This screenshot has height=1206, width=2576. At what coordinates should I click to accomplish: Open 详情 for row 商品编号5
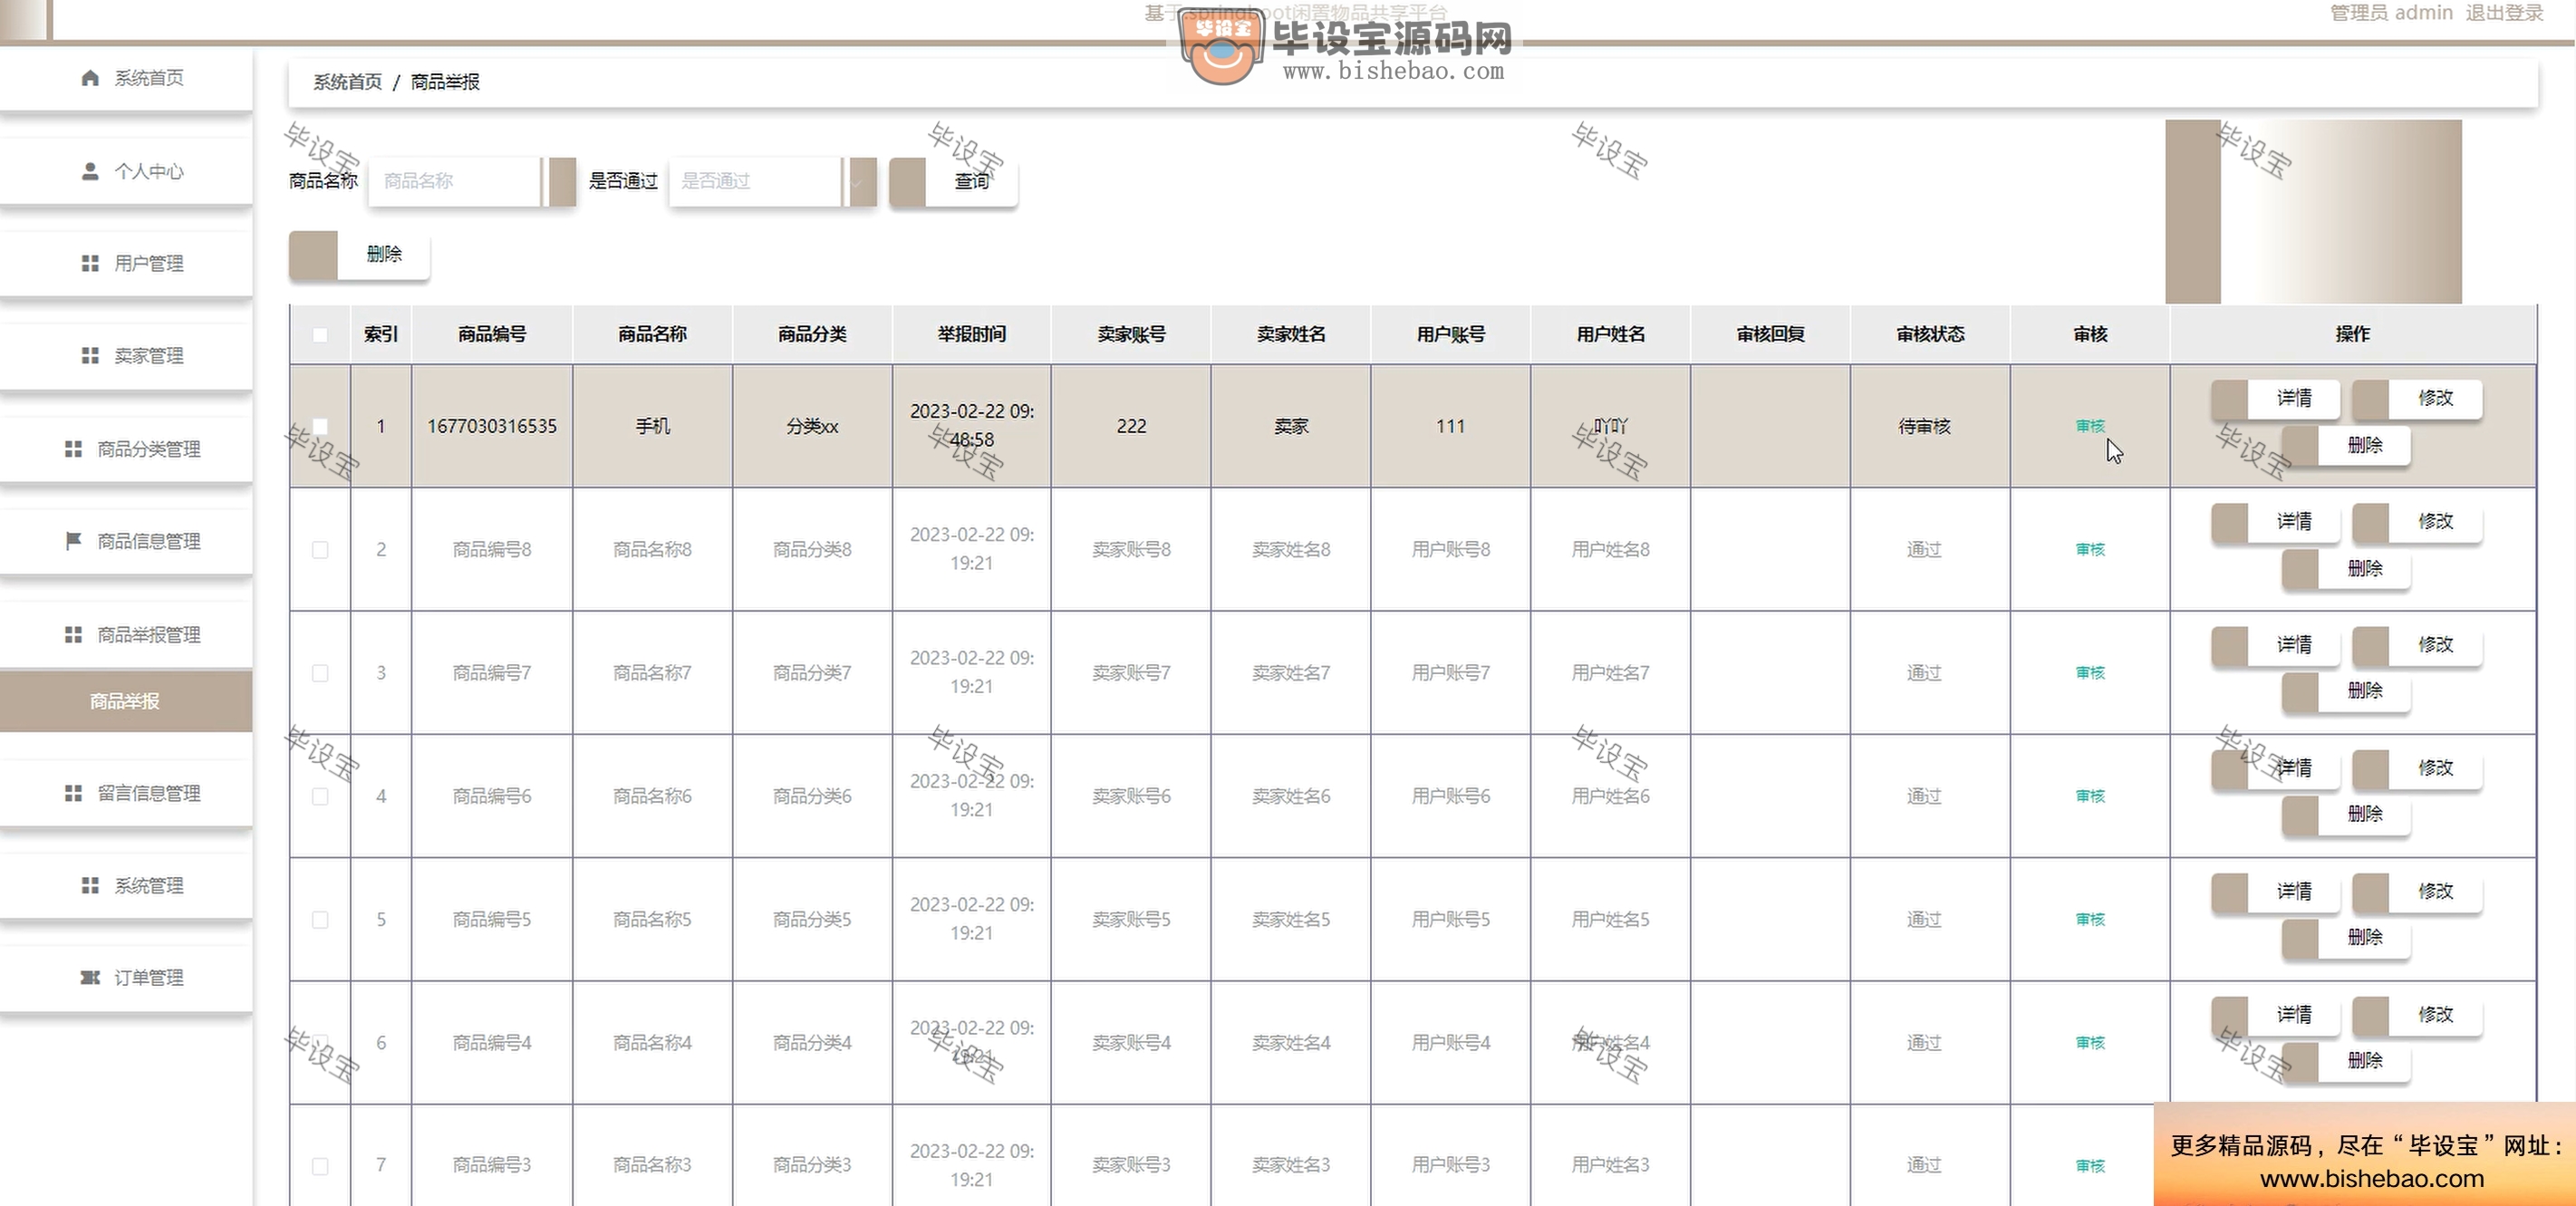2275,892
